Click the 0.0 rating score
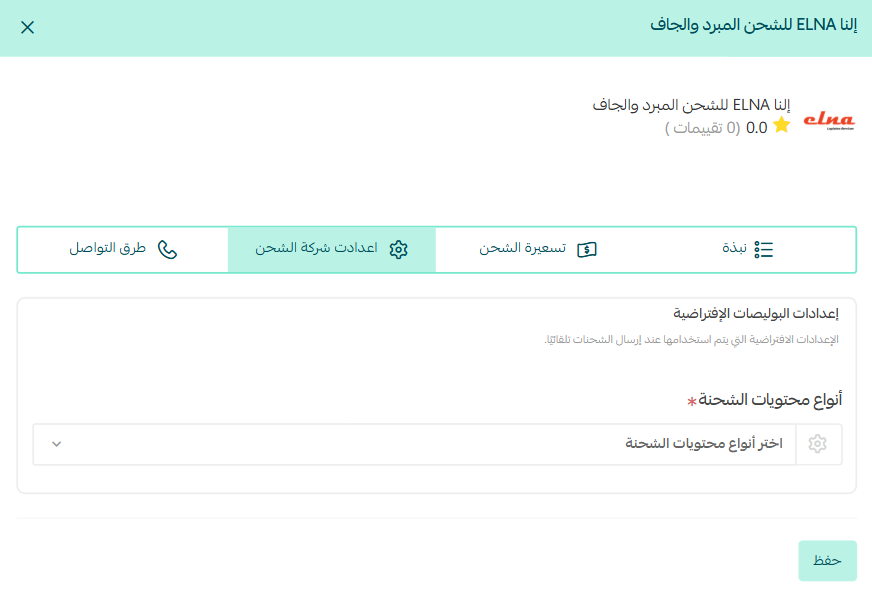The image size is (872, 595). 756,128
